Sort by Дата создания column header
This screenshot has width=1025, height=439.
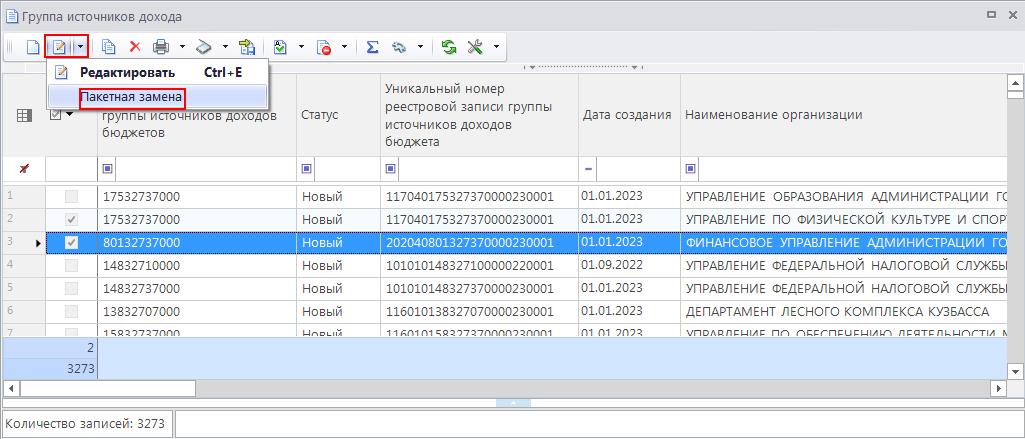(x=630, y=115)
